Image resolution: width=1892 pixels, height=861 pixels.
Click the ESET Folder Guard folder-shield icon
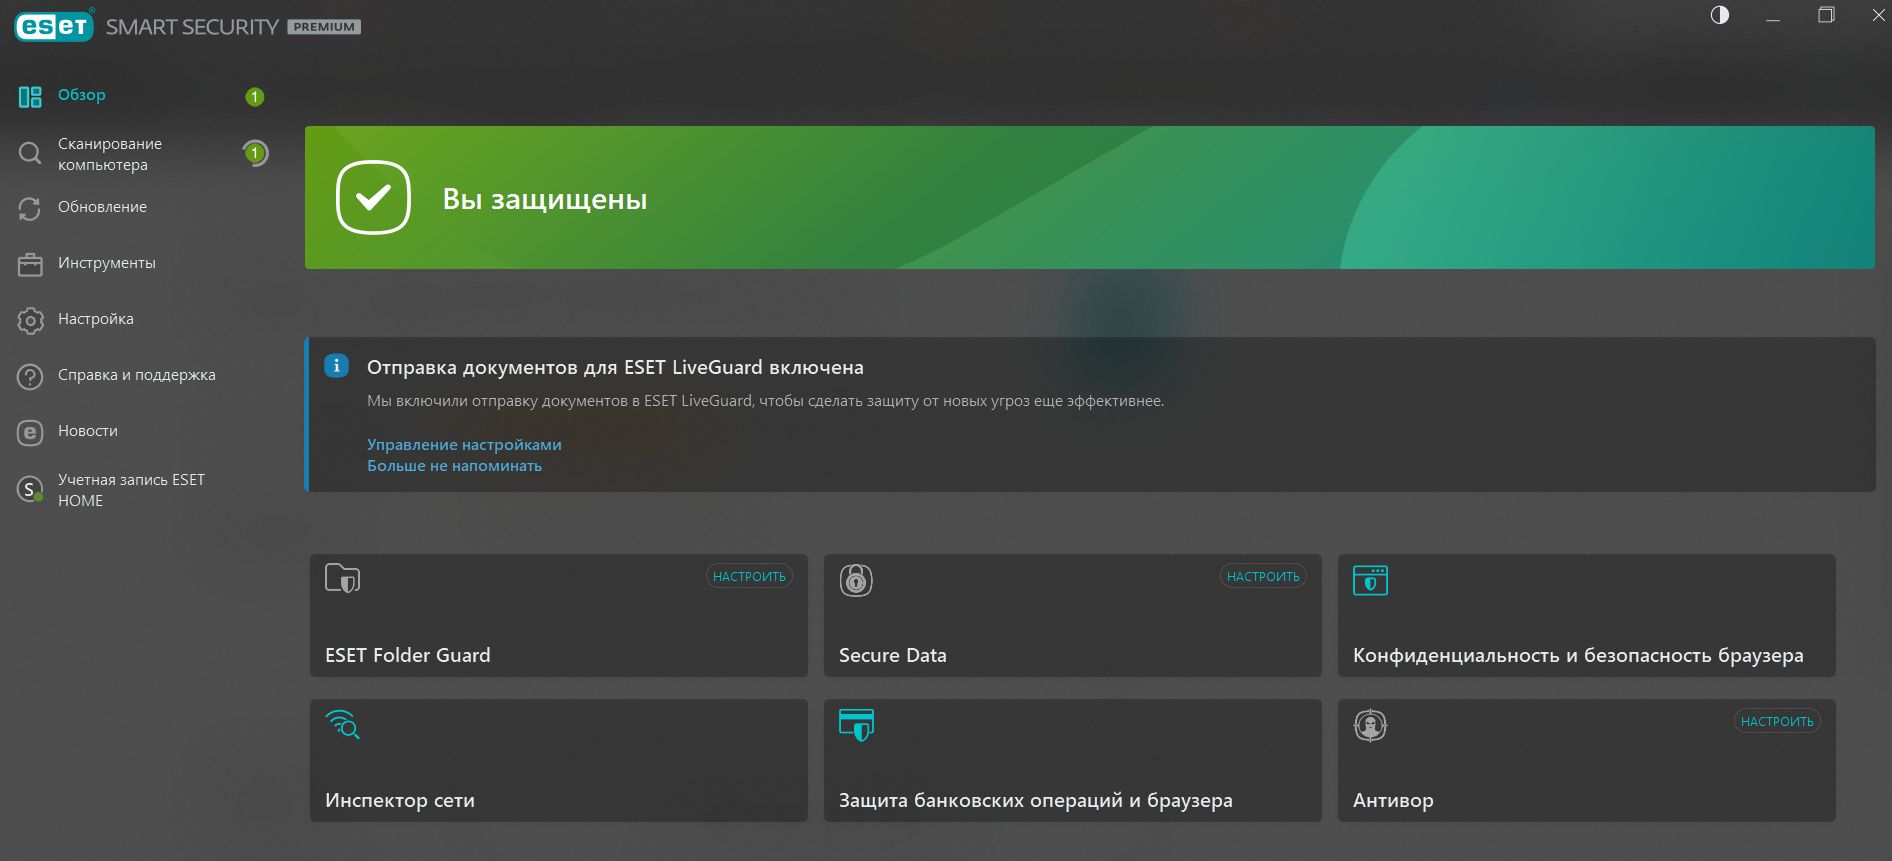(x=342, y=579)
